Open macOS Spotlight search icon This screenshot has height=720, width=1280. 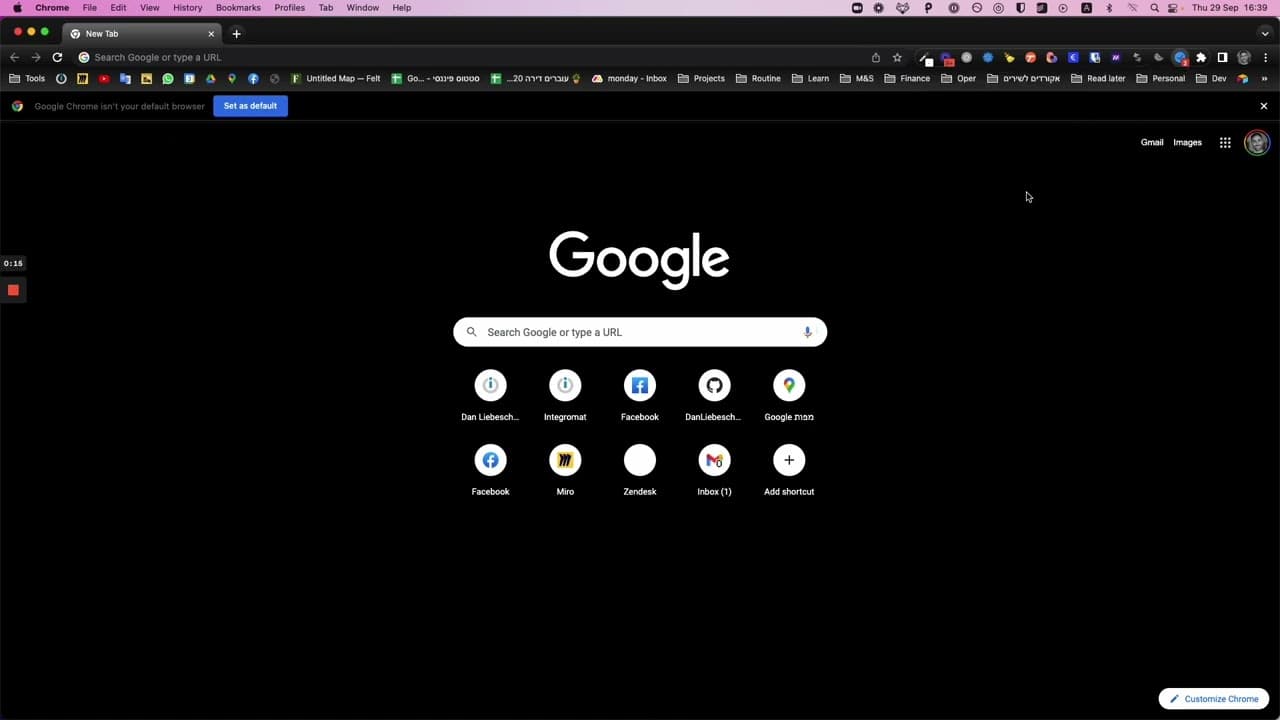point(1155,8)
